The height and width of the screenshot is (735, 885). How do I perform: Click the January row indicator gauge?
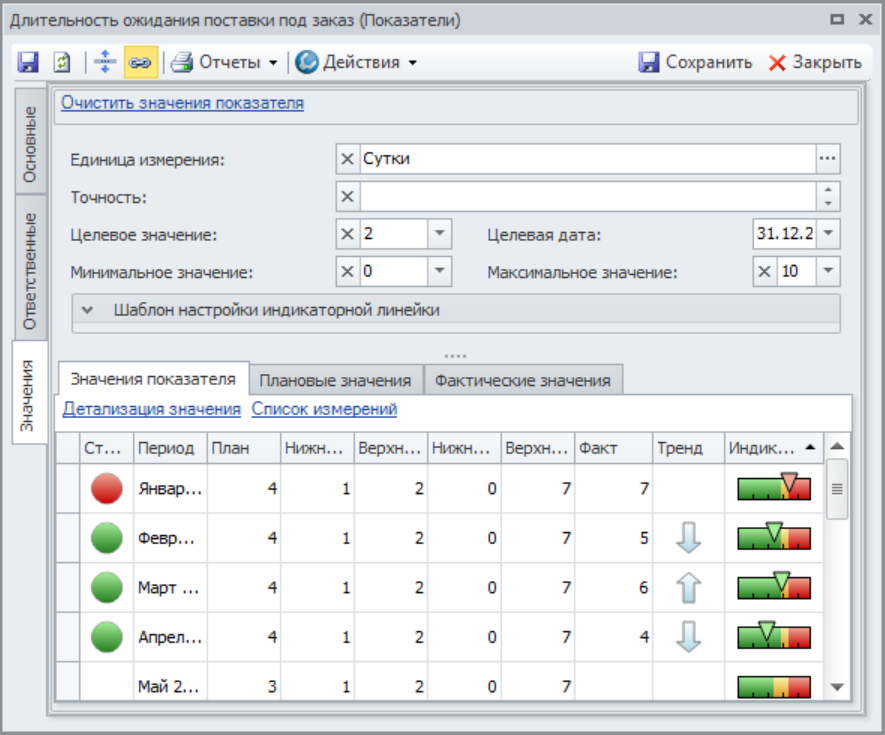point(774,488)
